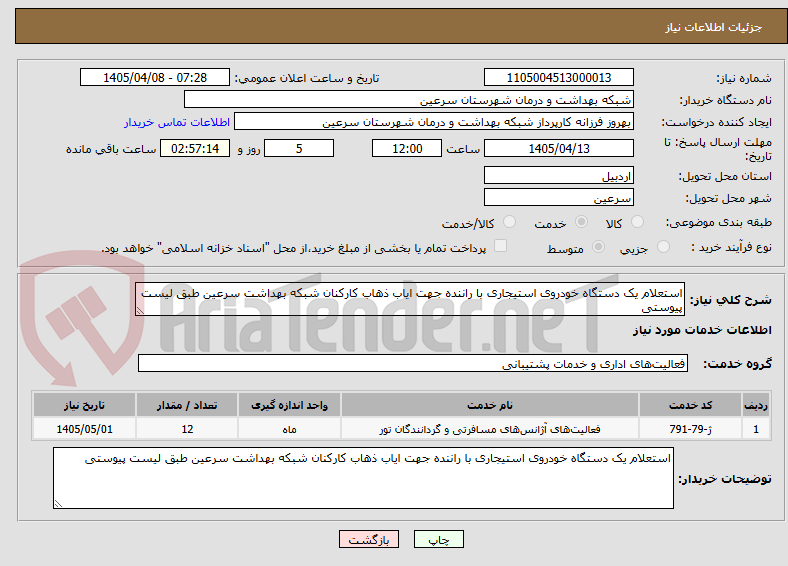Click the نام خدمت column header
Viewport: 788px width, 566px height.
490,405
